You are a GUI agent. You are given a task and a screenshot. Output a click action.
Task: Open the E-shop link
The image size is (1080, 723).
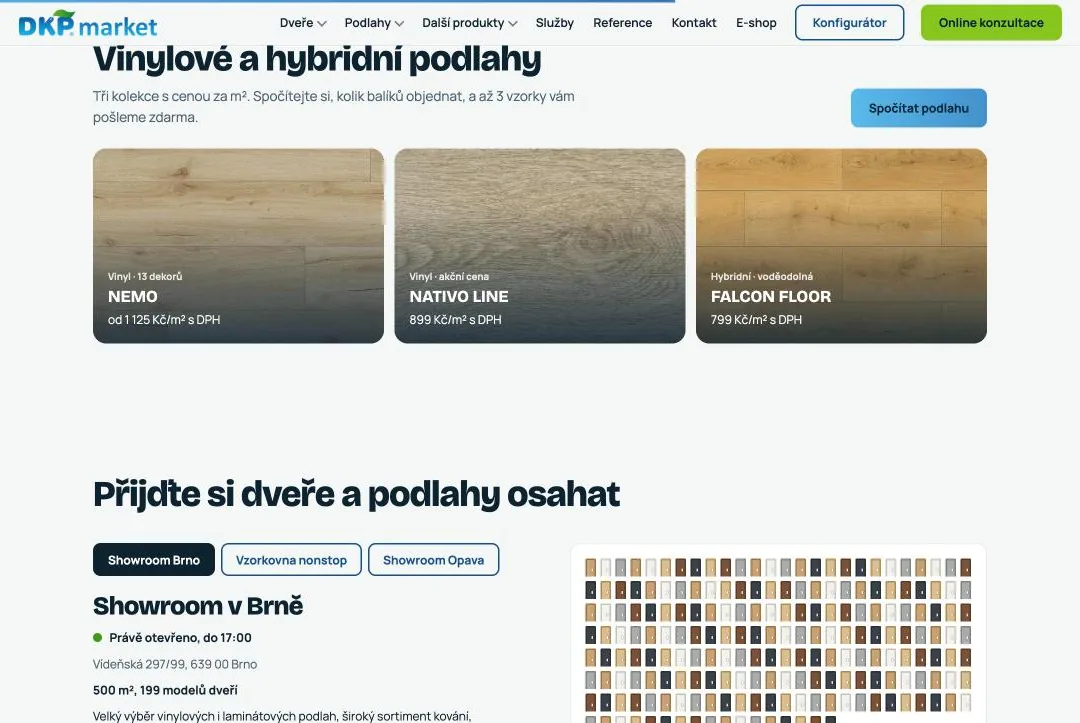tap(756, 23)
